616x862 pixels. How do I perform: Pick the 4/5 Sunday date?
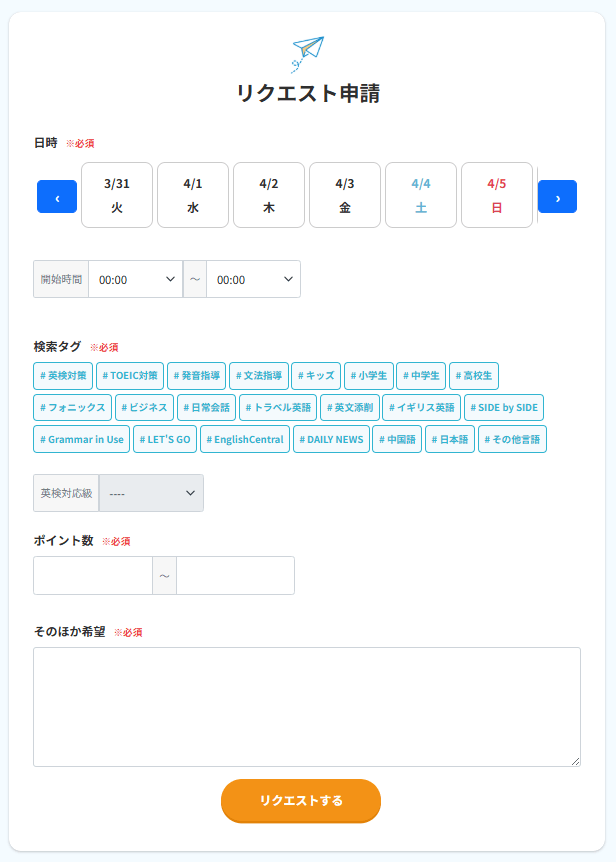coord(497,195)
